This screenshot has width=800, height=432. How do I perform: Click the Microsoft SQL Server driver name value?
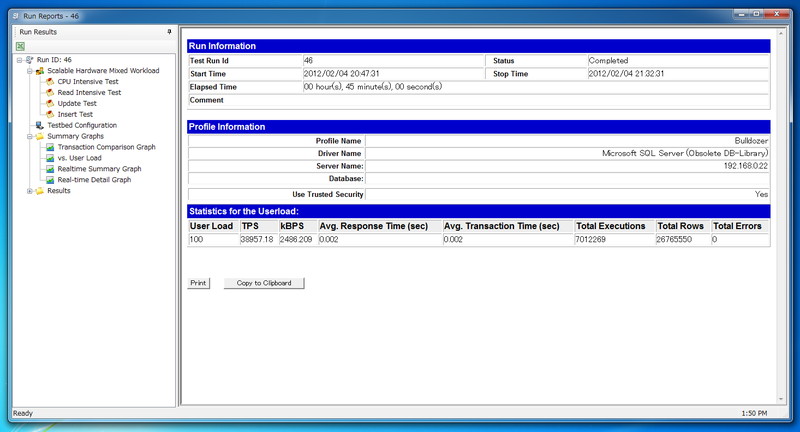685,153
